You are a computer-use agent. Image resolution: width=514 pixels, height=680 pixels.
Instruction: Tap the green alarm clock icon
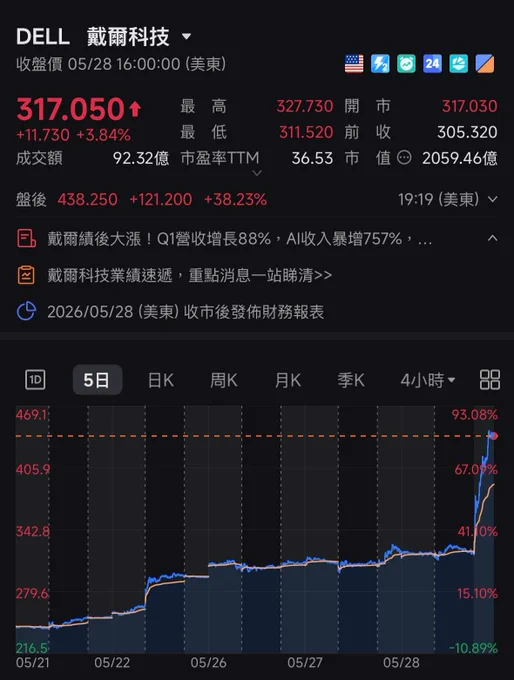tap(406, 64)
